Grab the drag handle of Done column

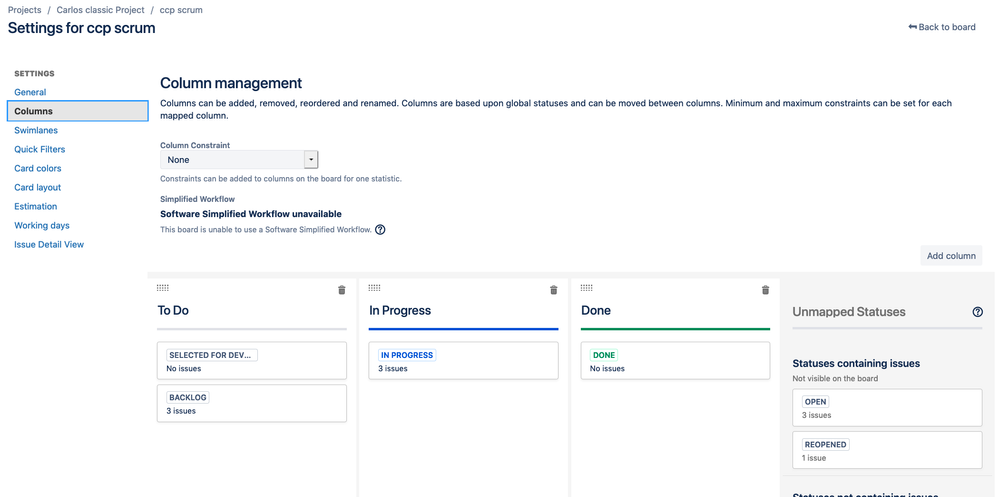click(x=587, y=288)
